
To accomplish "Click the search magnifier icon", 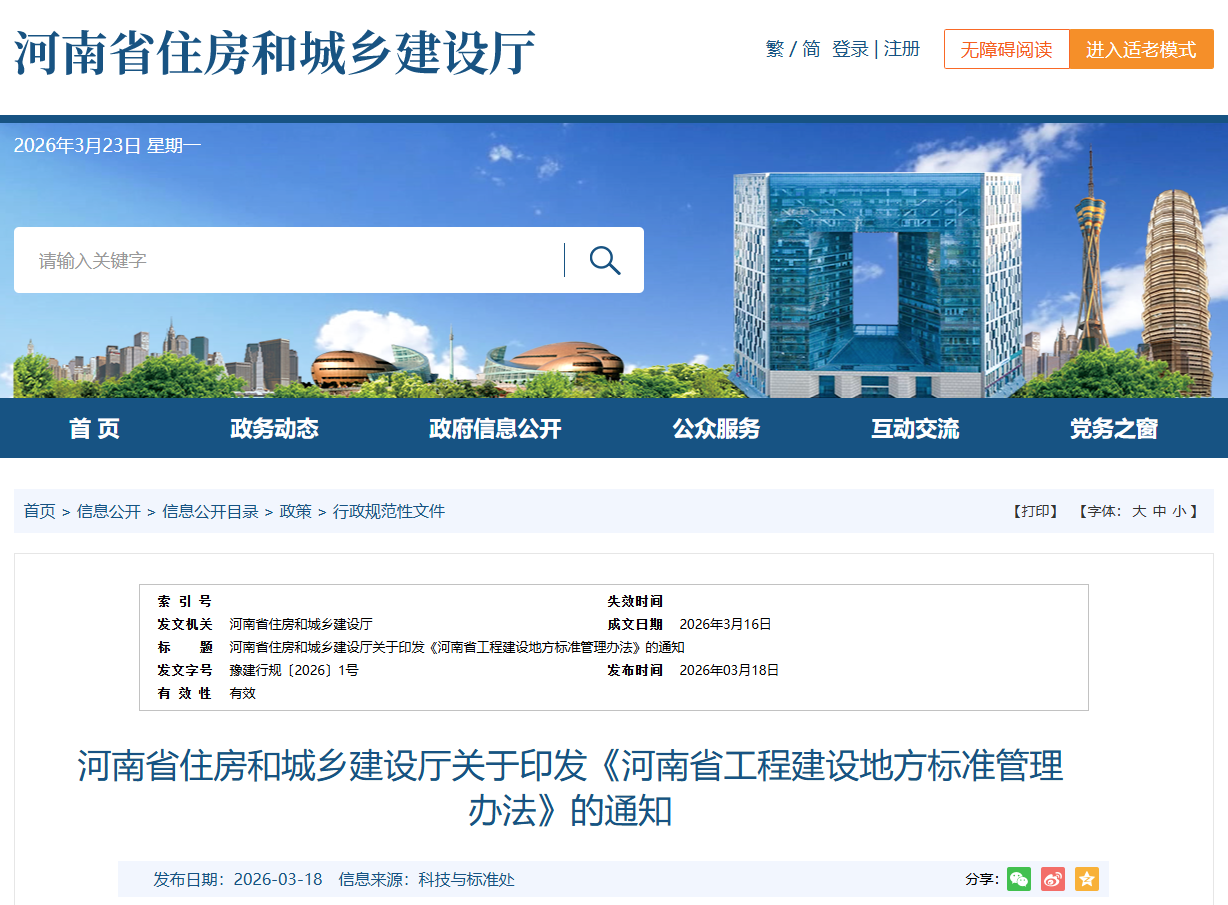I will coord(604,260).
